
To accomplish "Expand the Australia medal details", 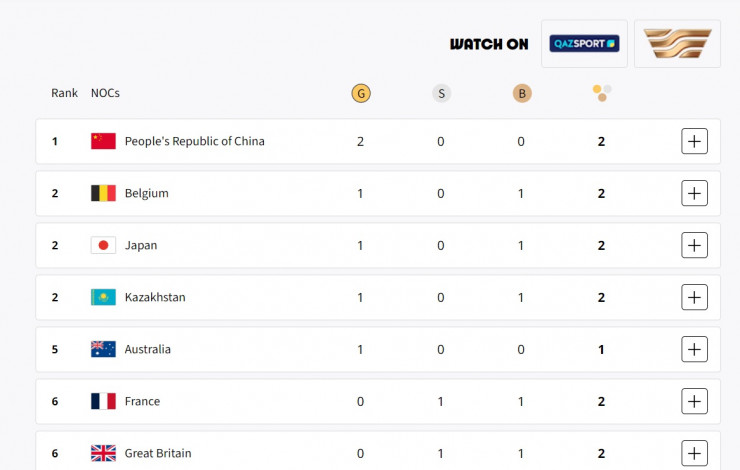I will 694,349.
